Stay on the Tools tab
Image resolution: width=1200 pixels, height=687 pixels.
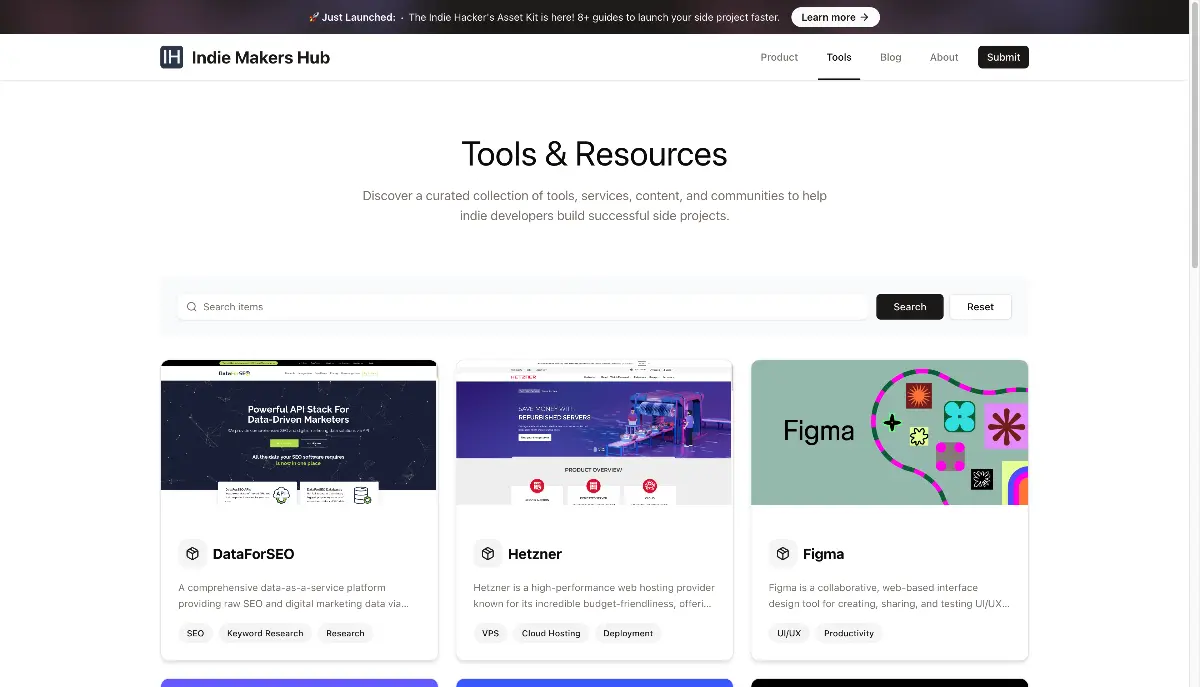[838, 57]
